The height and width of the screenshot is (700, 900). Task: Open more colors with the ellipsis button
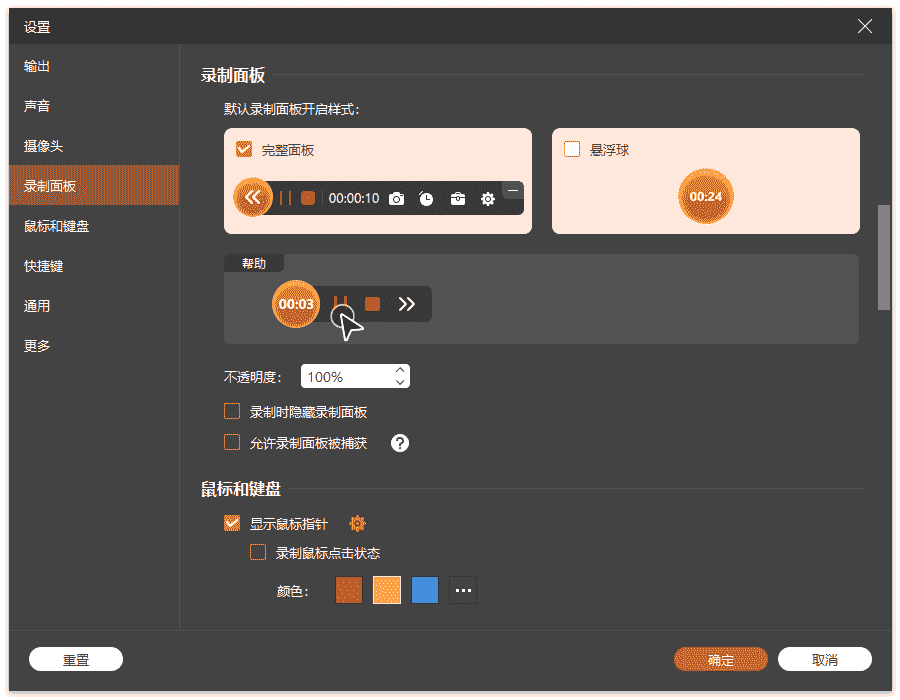(x=463, y=590)
